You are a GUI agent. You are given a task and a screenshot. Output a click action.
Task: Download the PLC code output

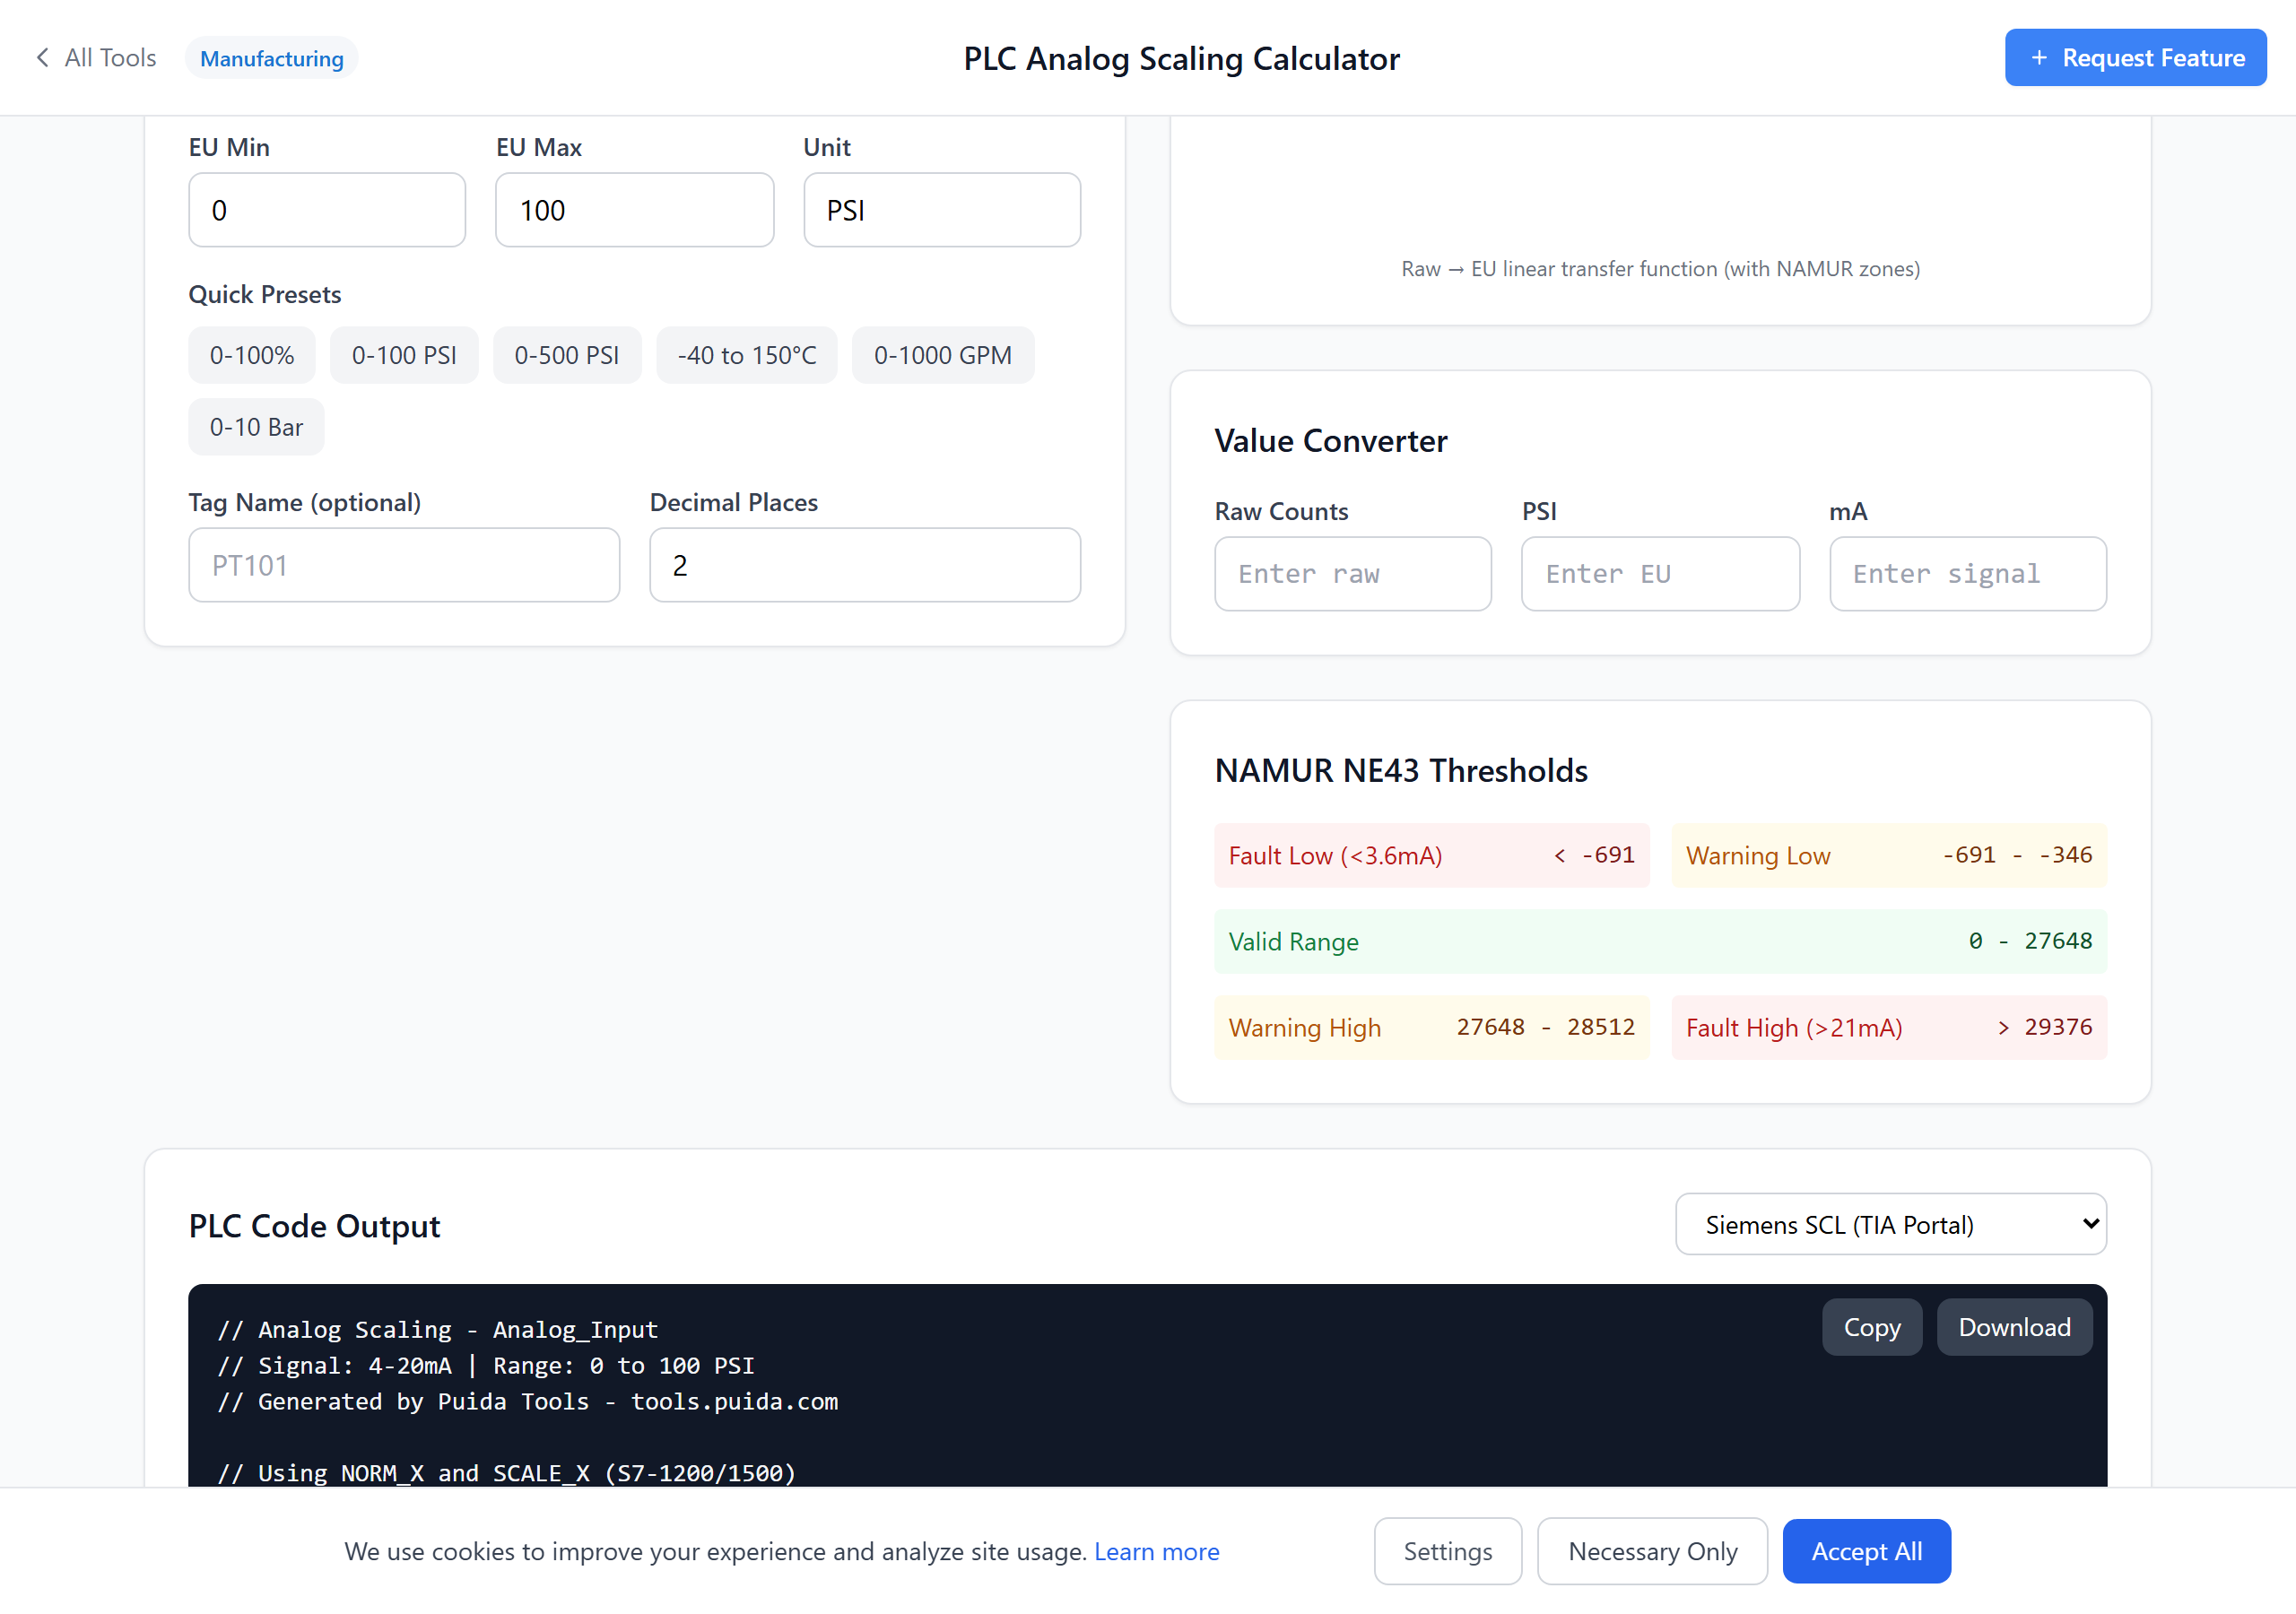(2013, 1327)
